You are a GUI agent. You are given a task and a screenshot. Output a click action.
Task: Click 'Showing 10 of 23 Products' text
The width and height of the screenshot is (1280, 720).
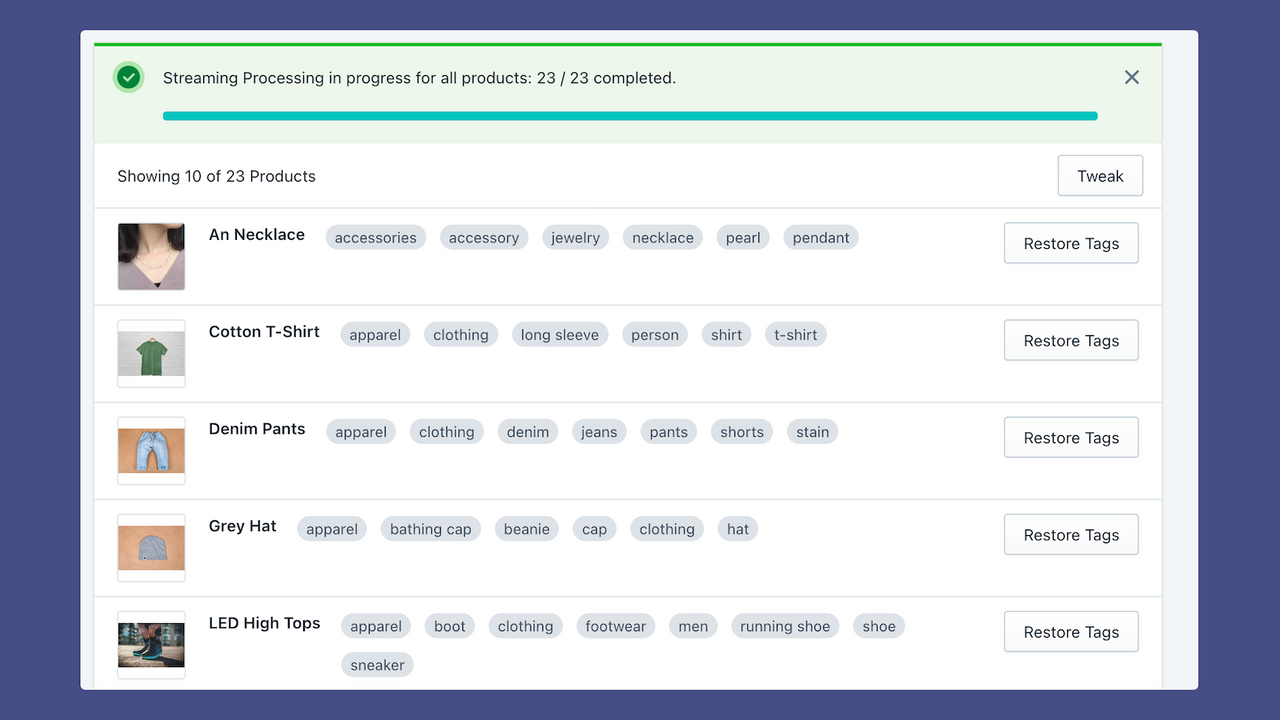click(216, 176)
